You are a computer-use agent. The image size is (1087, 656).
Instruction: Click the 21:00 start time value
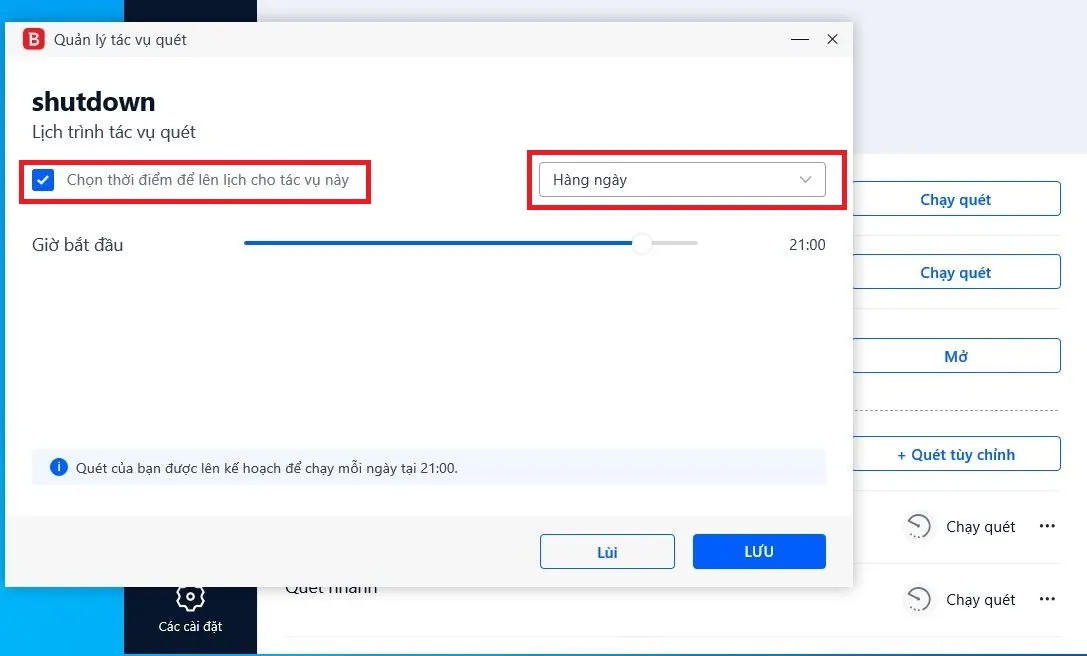point(807,244)
